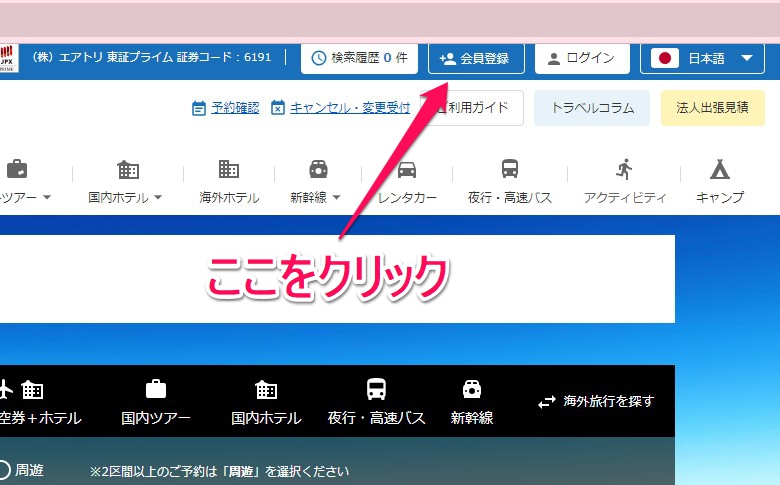
Task: Click the 法人出張見積 button
Action: pyautogui.click(x=712, y=108)
